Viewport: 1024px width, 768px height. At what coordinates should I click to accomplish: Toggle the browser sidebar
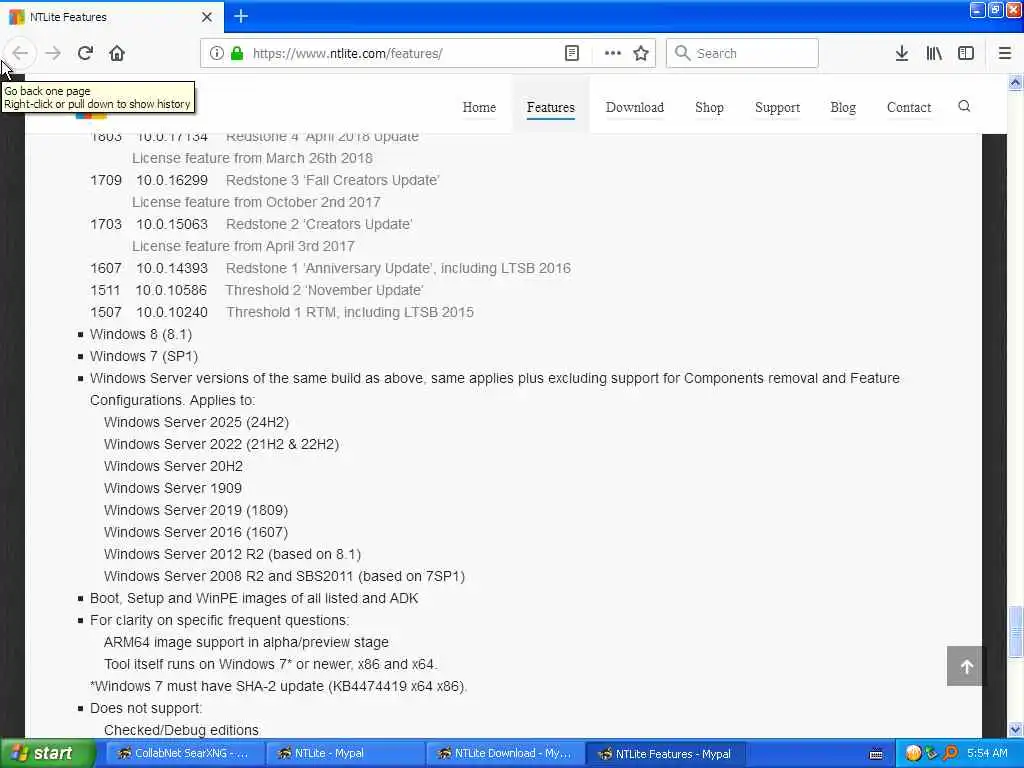(x=966, y=53)
